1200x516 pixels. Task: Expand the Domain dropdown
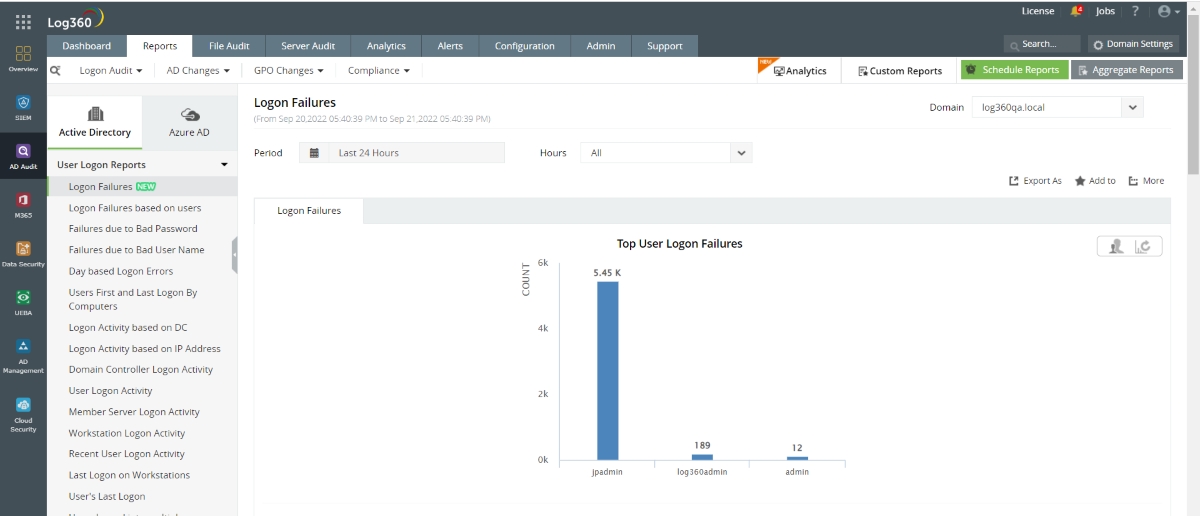point(1132,107)
